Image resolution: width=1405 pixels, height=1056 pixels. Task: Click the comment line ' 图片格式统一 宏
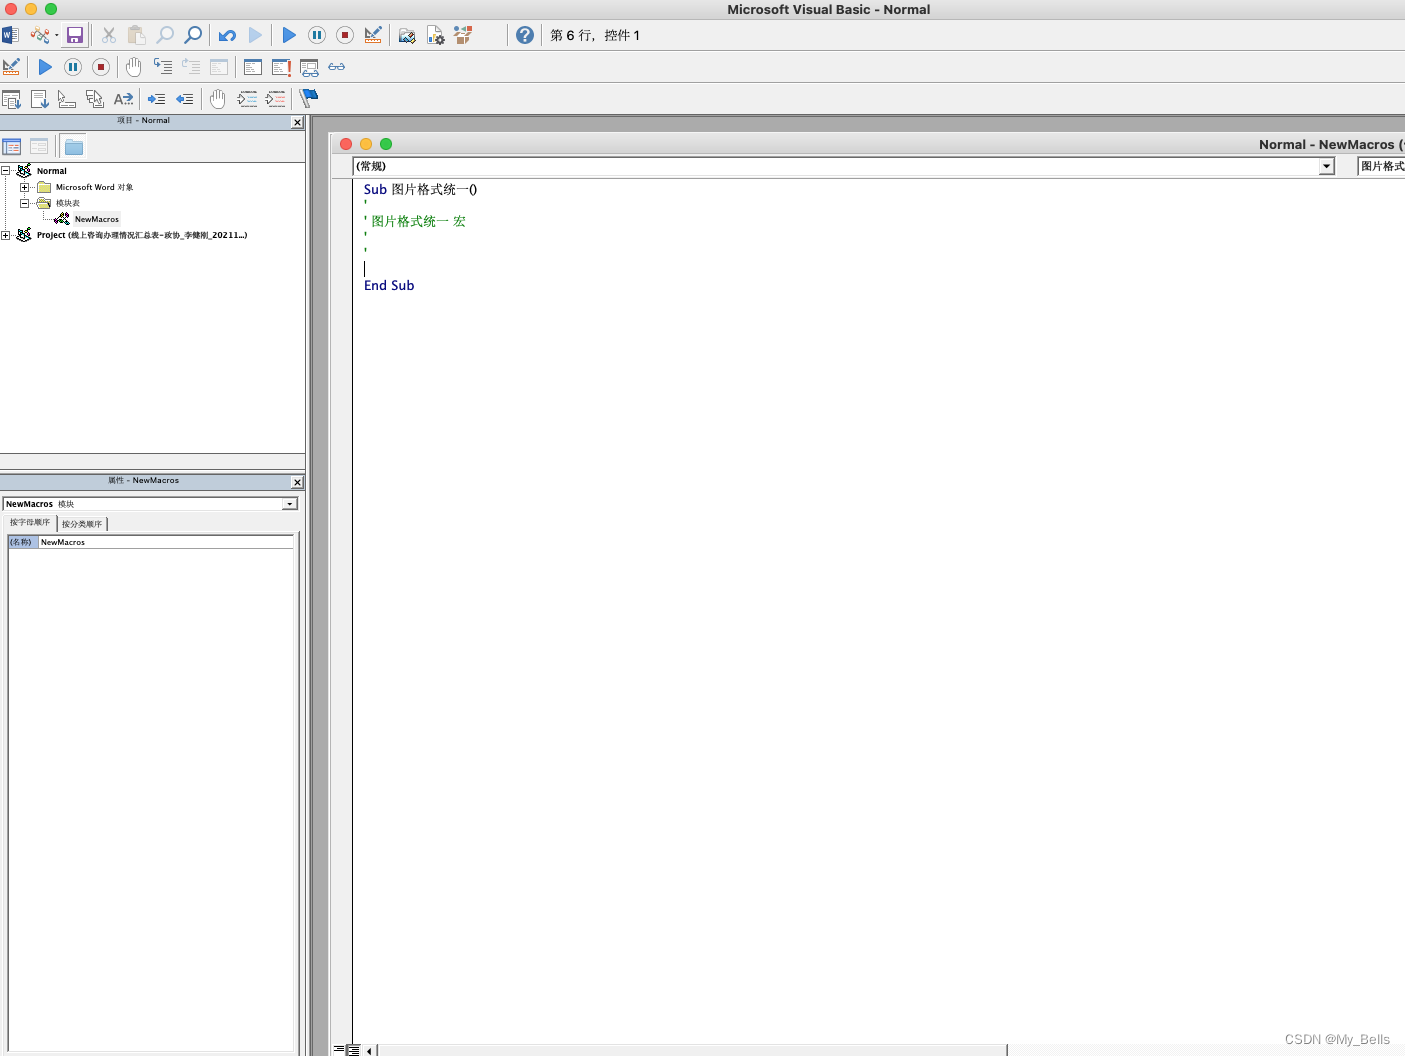415,221
